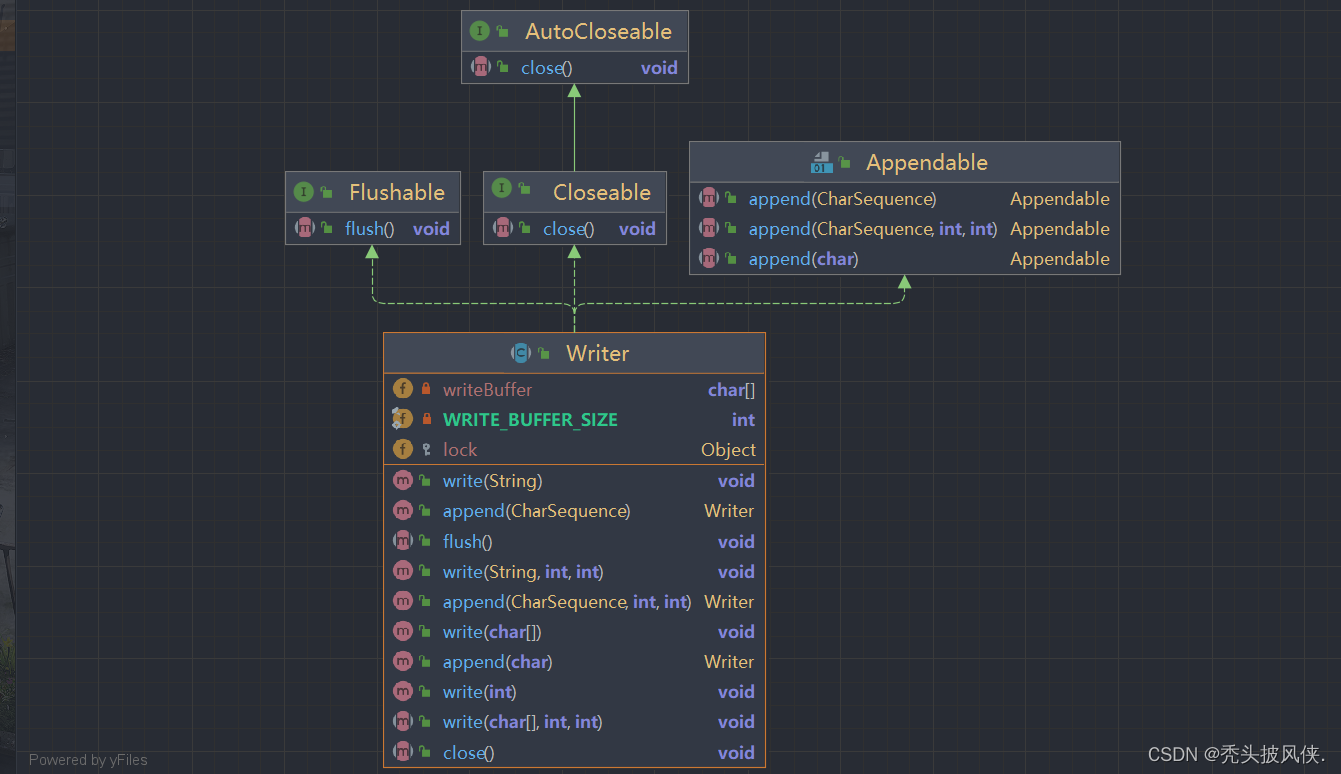Image resolution: width=1341 pixels, height=774 pixels.
Task: Select write(char[], int, int) method
Action: pyautogui.click(x=574, y=722)
